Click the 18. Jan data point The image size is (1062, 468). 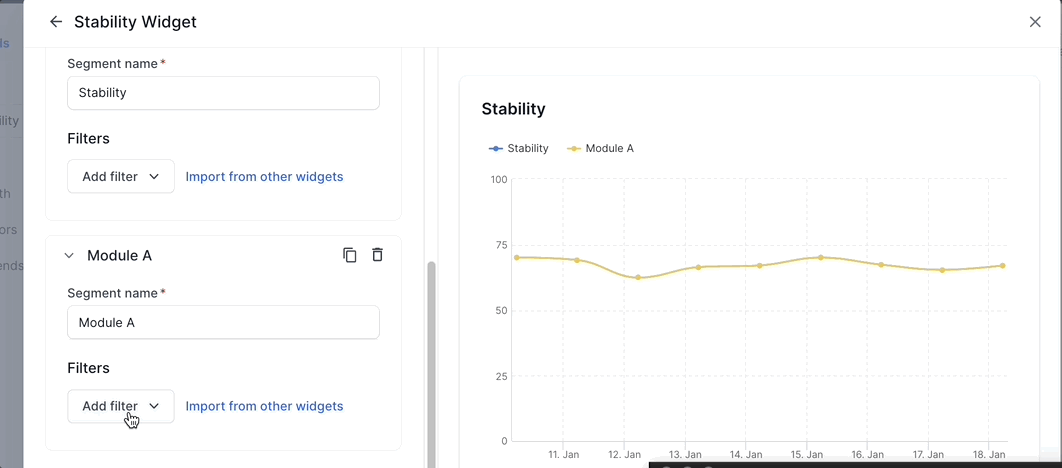tap(1002, 266)
